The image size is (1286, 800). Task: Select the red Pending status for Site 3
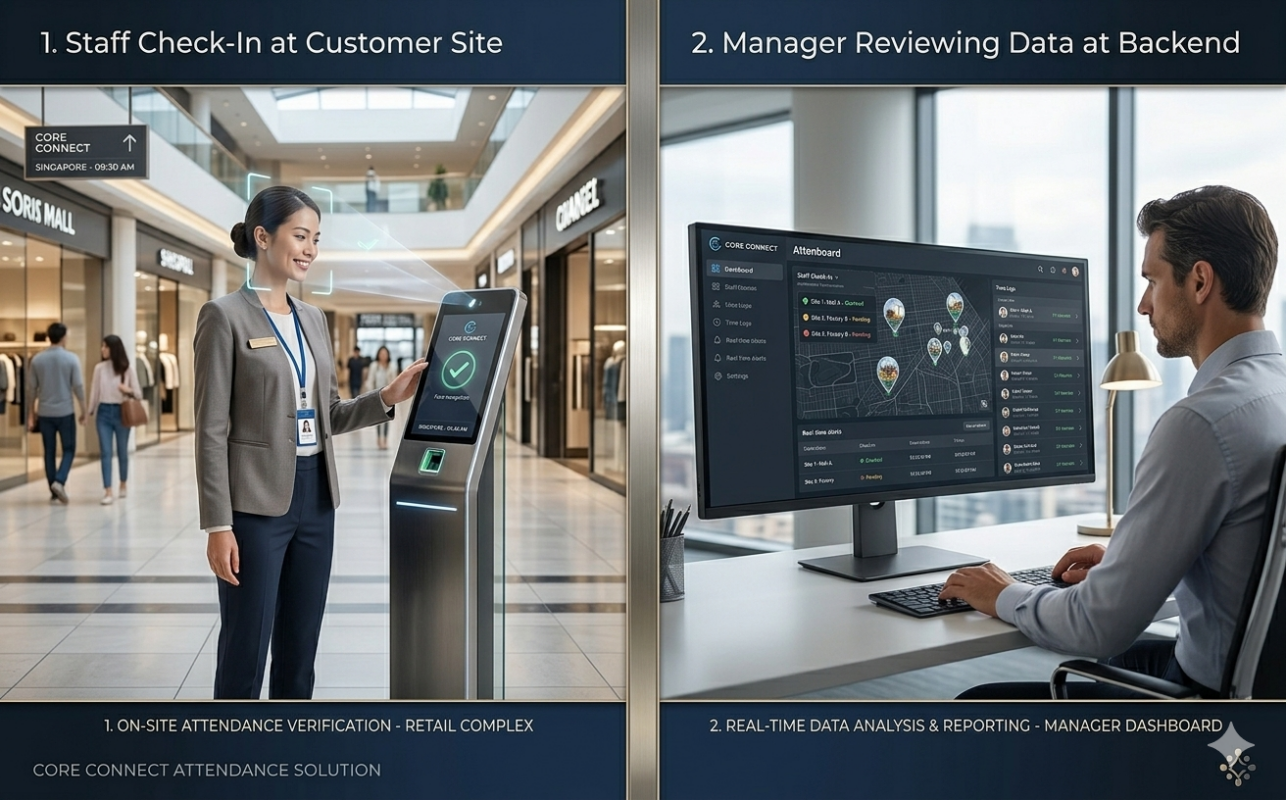(x=862, y=334)
